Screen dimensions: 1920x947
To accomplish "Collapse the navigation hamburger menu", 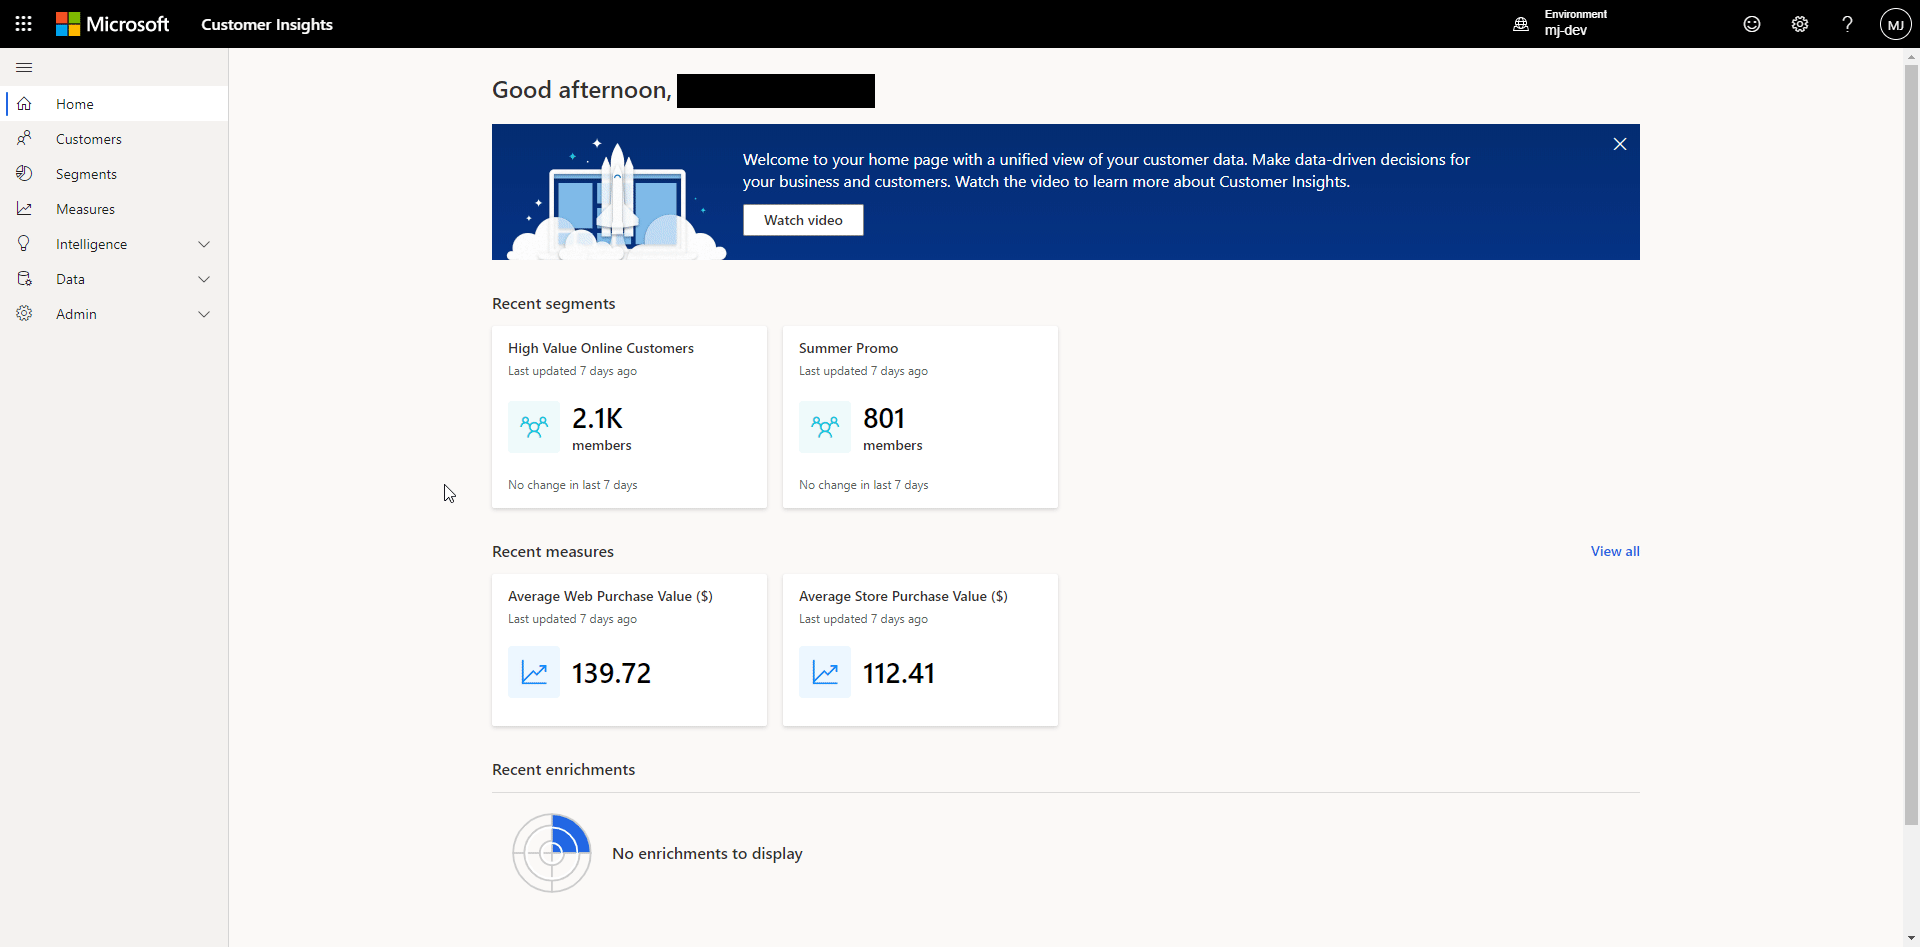I will [x=24, y=68].
